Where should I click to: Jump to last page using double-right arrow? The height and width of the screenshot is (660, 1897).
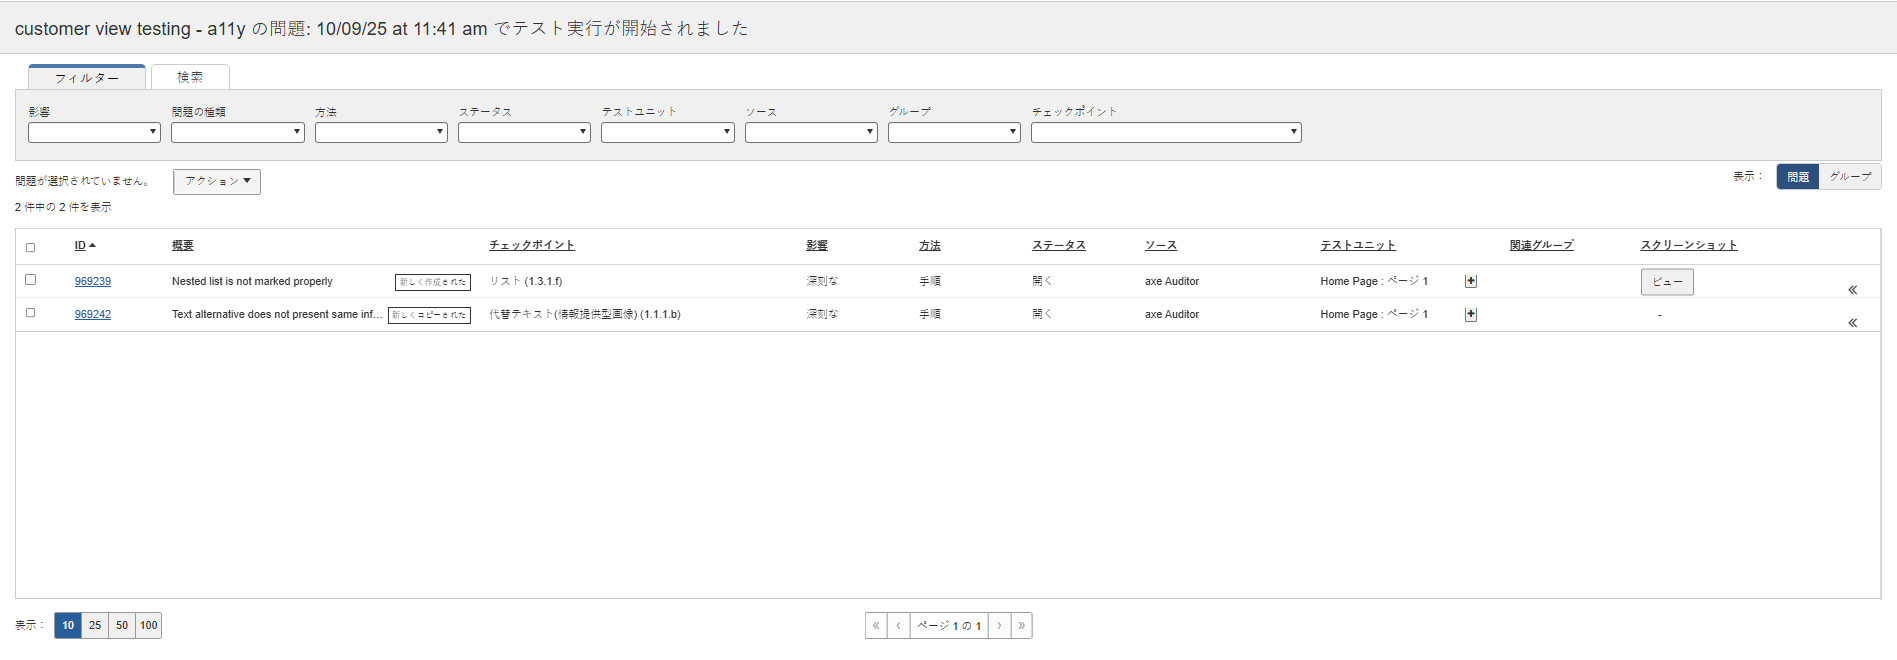1021,626
